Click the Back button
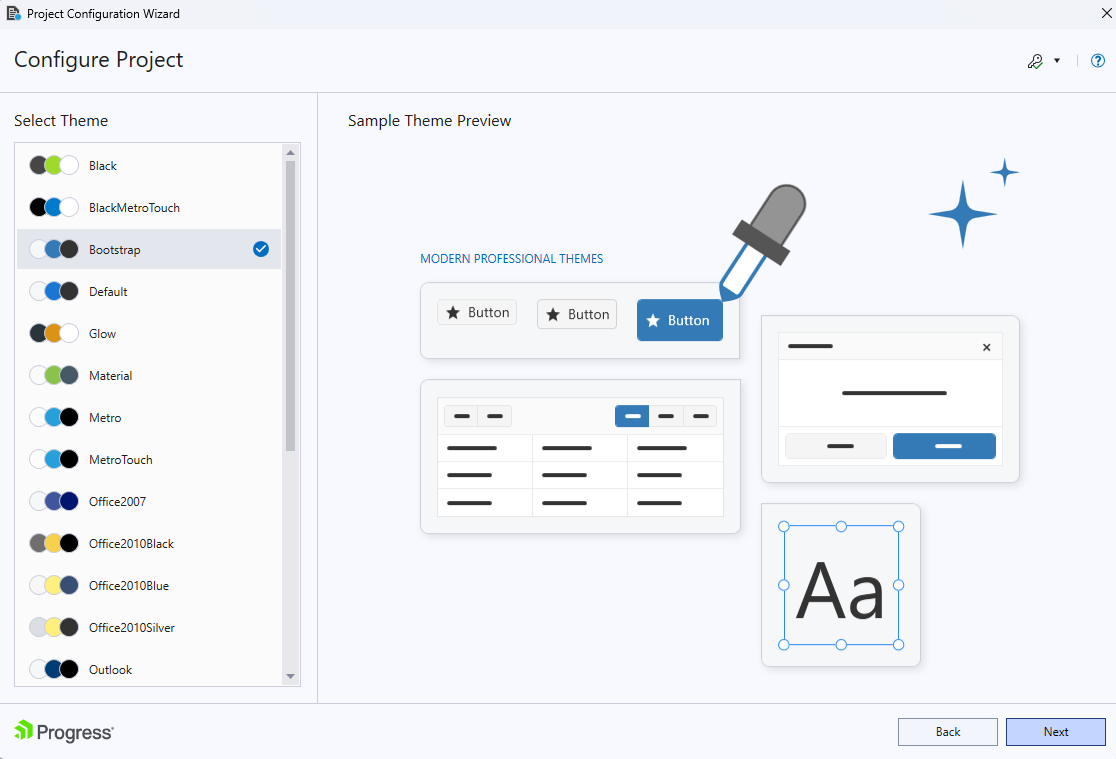The height and width of the screenshot is (759, 1116). 947,731
